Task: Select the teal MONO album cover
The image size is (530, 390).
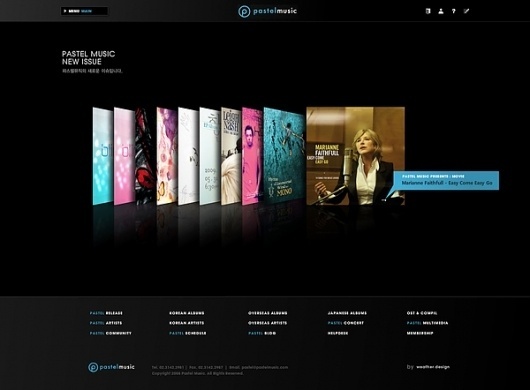Action: [284, 155]
